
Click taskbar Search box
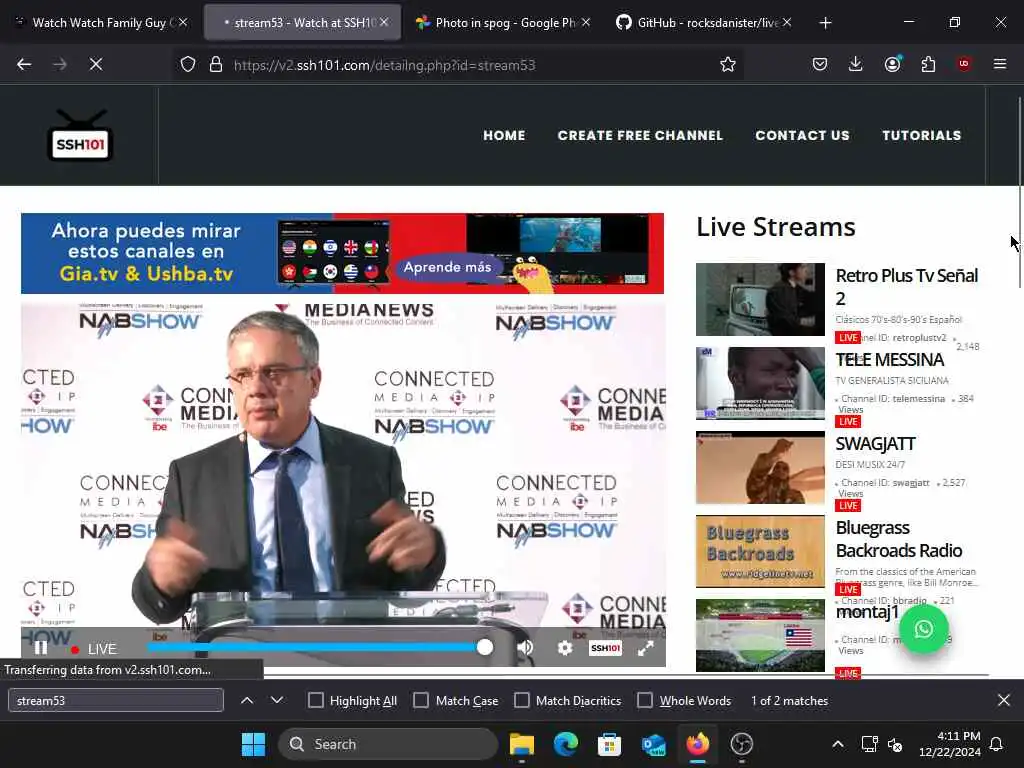(x=388, y=744)
